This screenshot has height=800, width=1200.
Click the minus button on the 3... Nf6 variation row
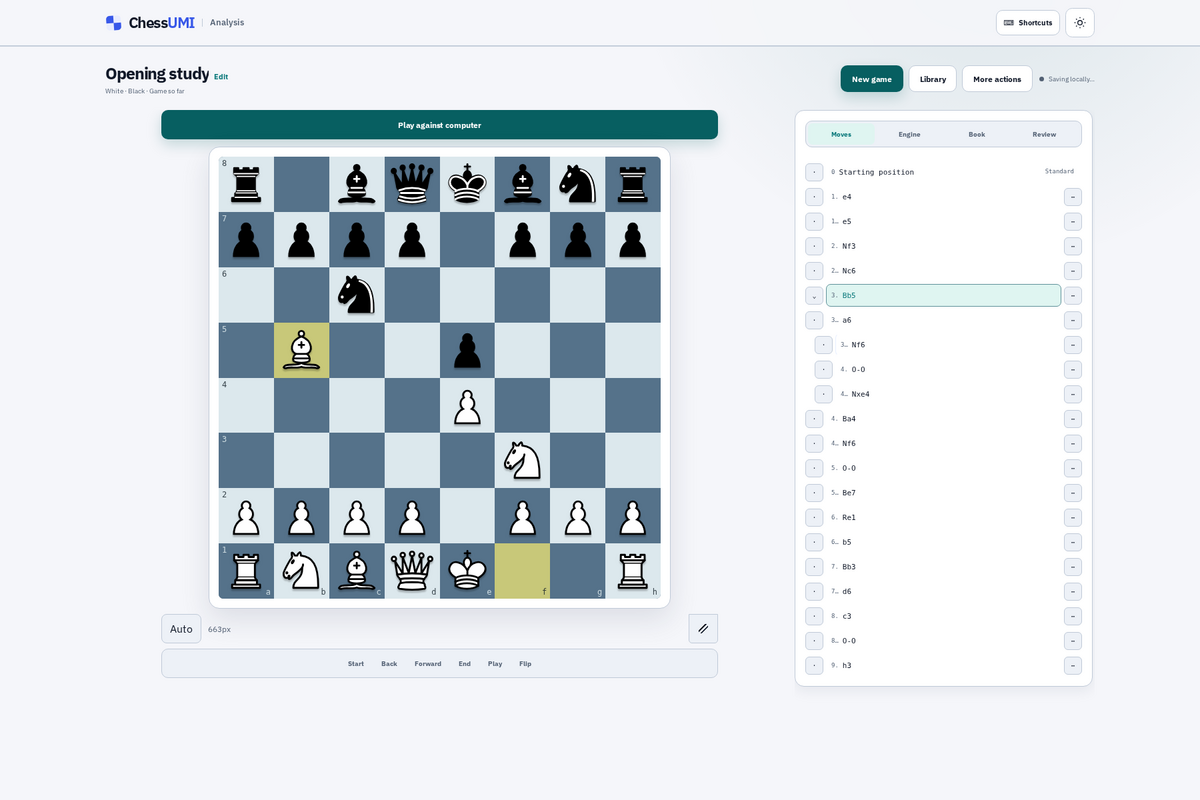pos(1072,345)
